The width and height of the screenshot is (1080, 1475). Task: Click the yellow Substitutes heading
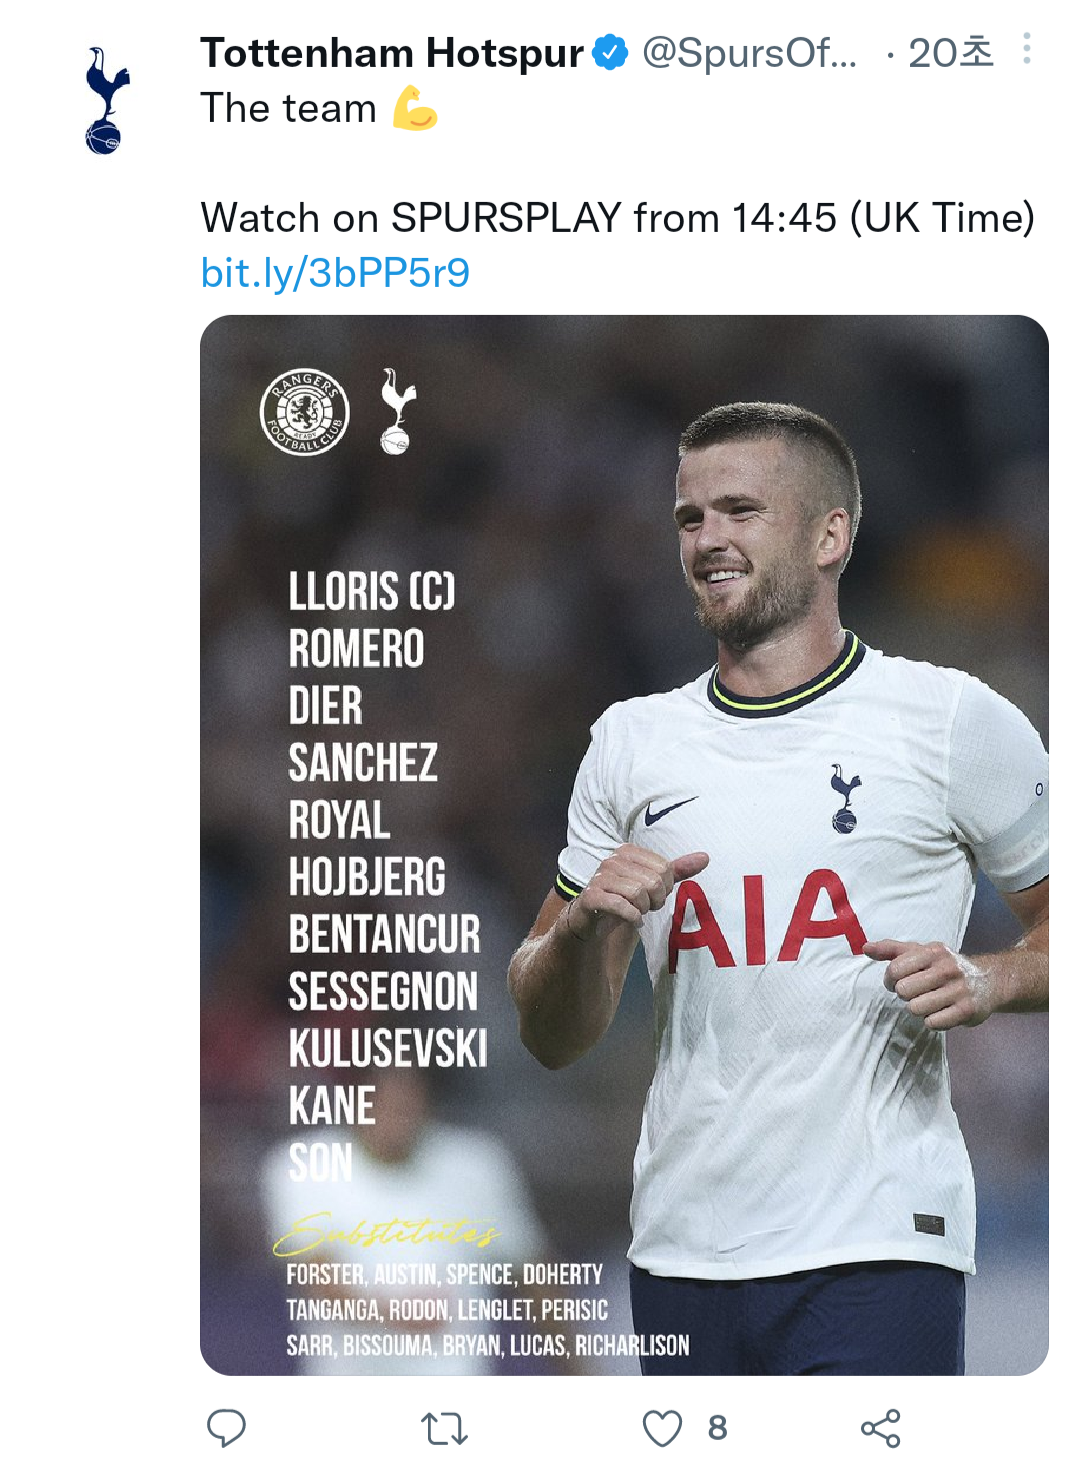pos(388,1234)
